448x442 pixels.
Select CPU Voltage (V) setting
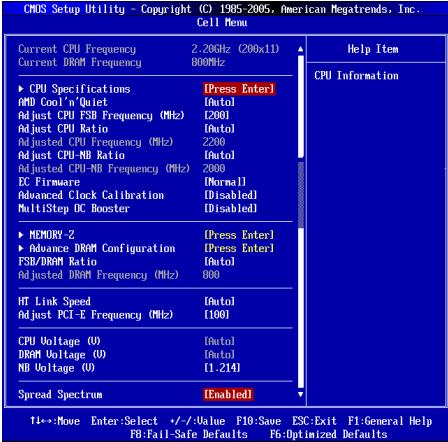point(59,342)
